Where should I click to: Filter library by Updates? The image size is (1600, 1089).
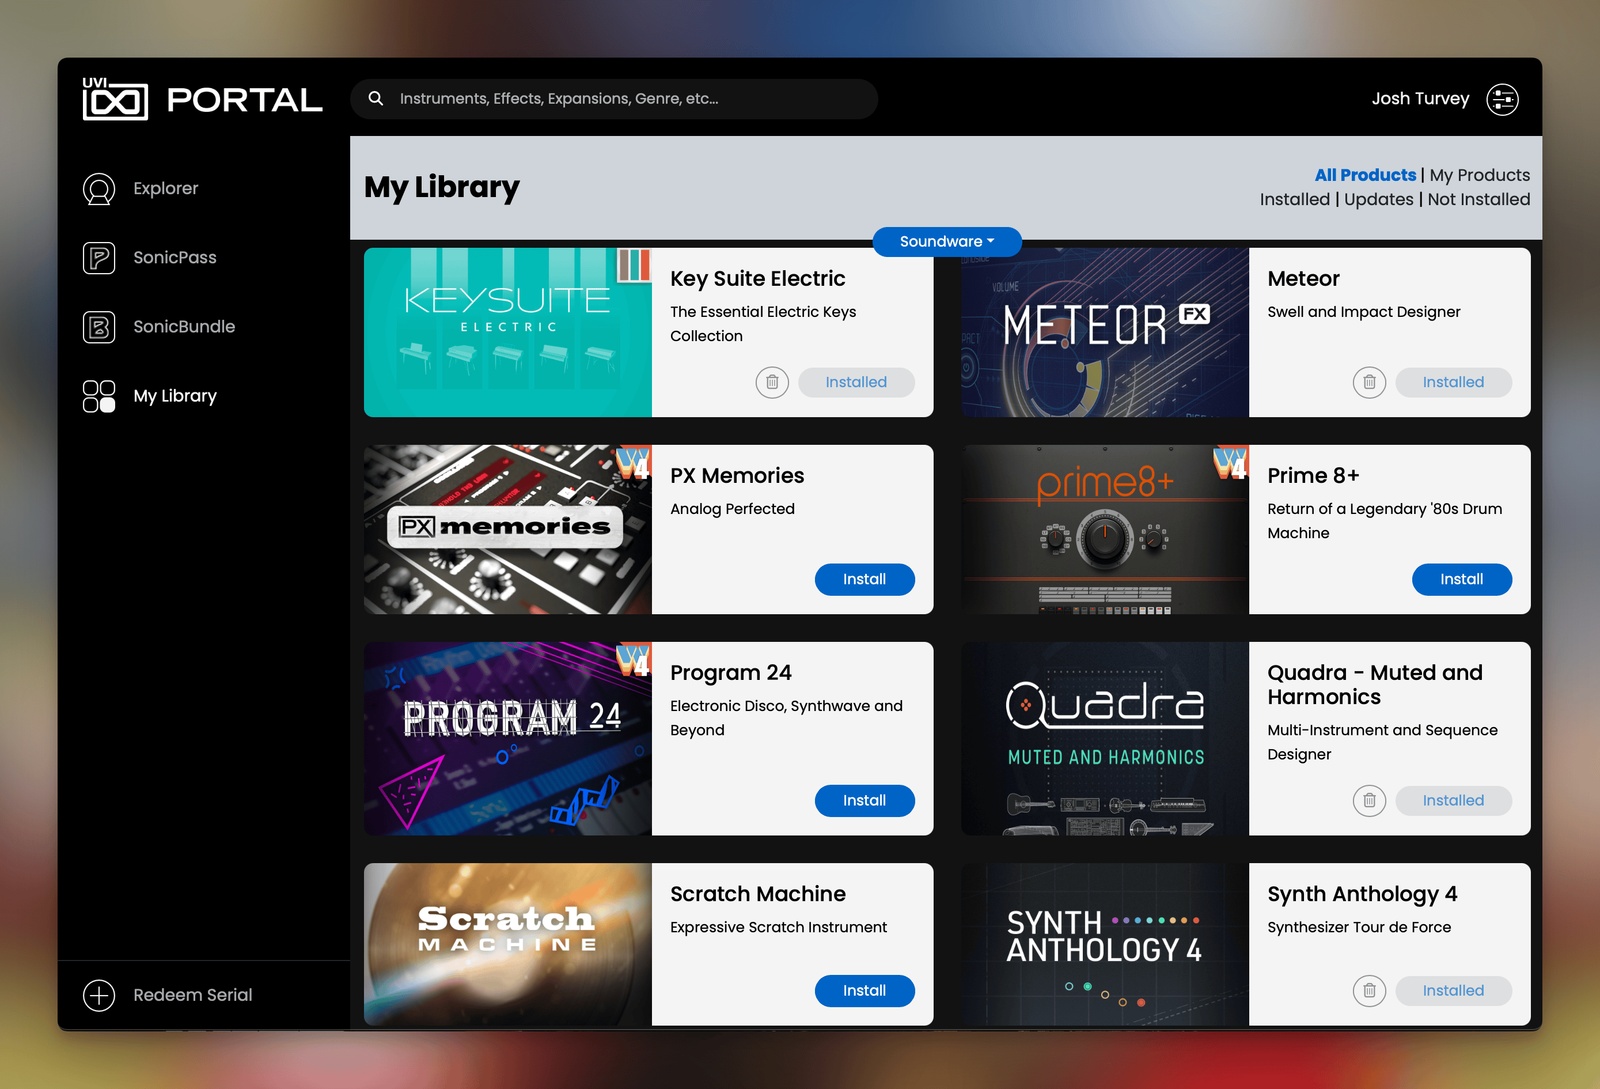[1379, 199]
